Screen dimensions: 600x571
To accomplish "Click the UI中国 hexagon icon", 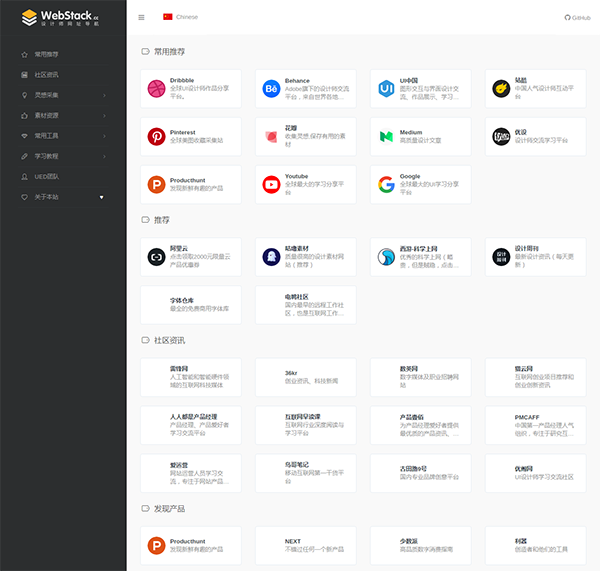I will pos(386,89).
